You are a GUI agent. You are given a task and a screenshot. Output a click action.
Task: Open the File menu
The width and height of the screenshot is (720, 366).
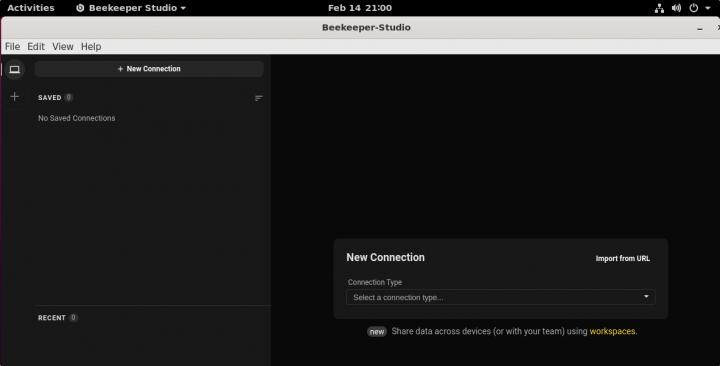pyautogui.click(x=12, y=46)
